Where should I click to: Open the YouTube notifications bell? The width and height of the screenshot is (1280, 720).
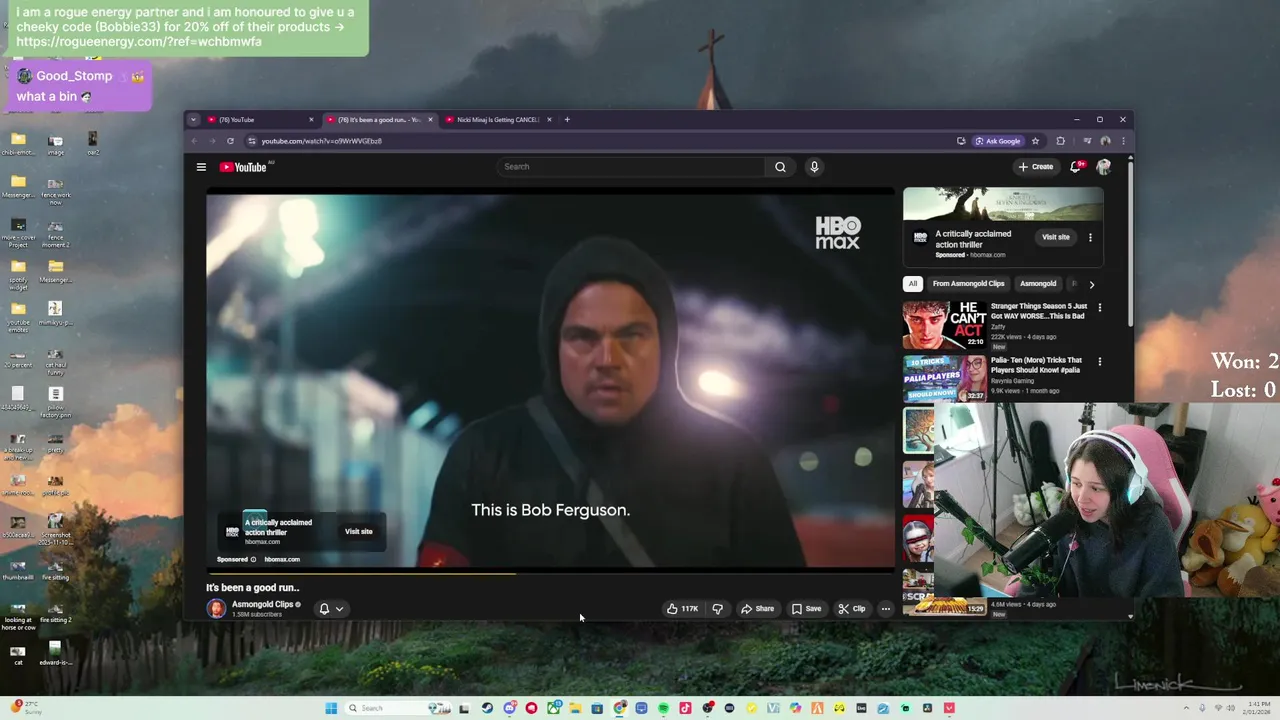(x=1076, y=167)
